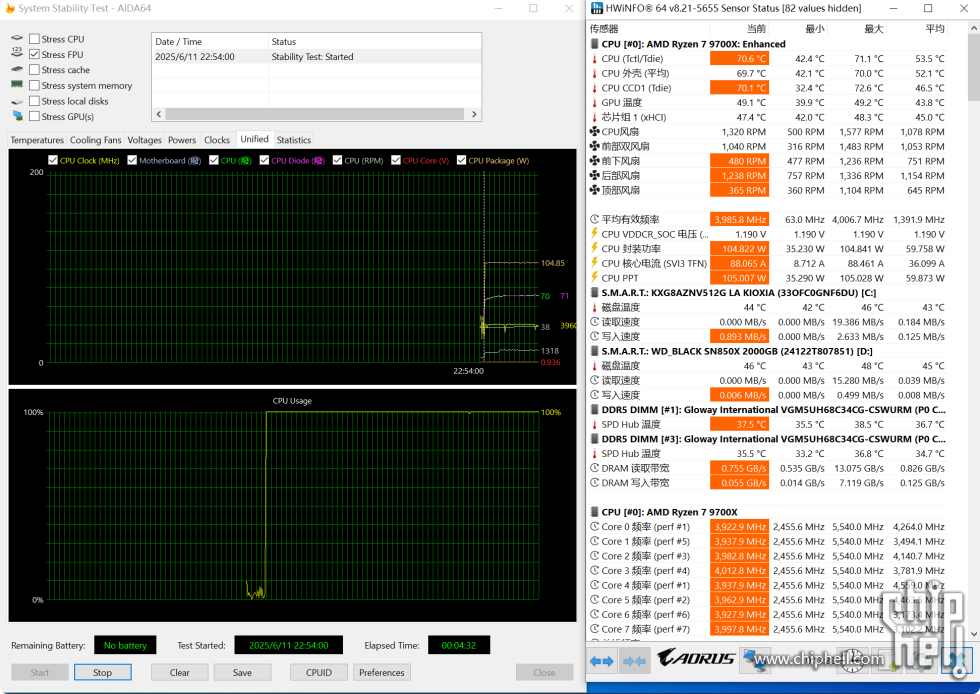Click the memory icon beside DDR5 DIMM [#1]
This screenshot has height=694, width=980.
(594, 410)
